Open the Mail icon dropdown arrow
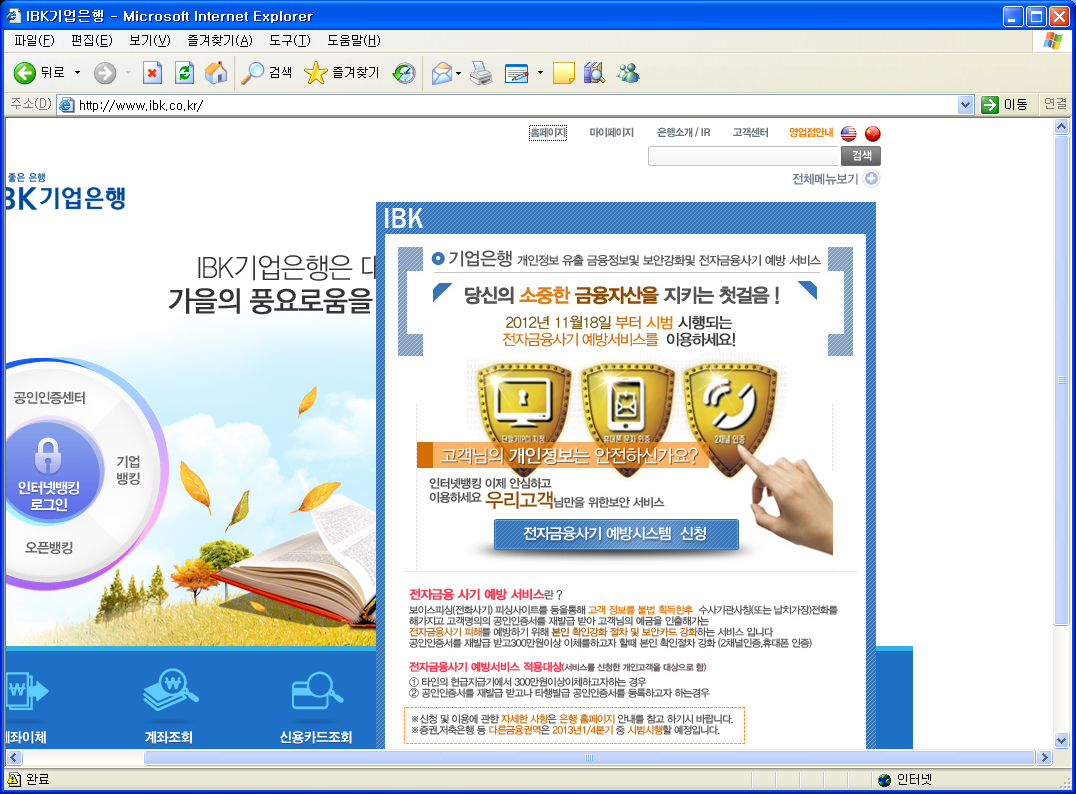The height and width of the screenshot is (794, 1076). point(458,73)
